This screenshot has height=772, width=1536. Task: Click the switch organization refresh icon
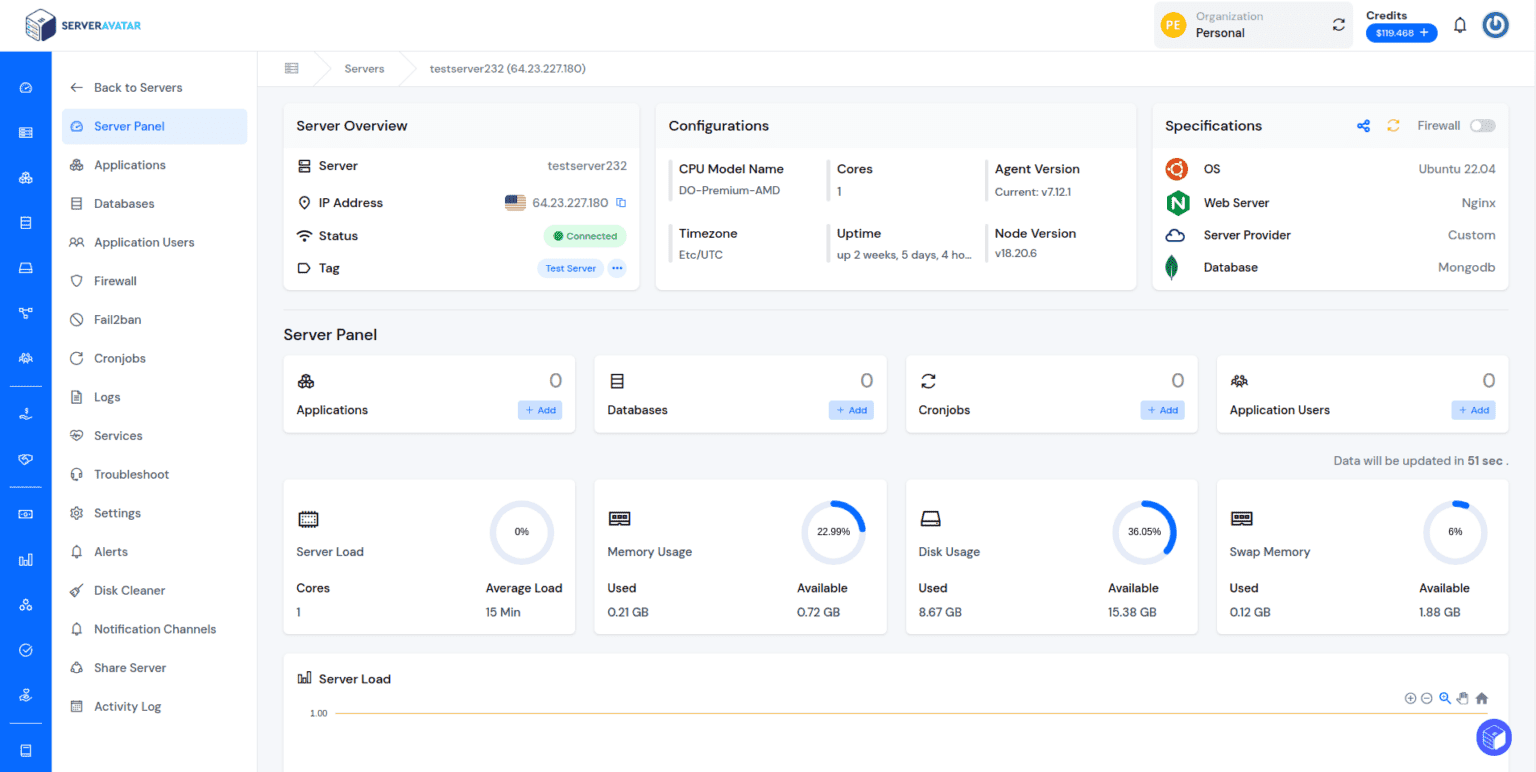tap(1339, 25)
